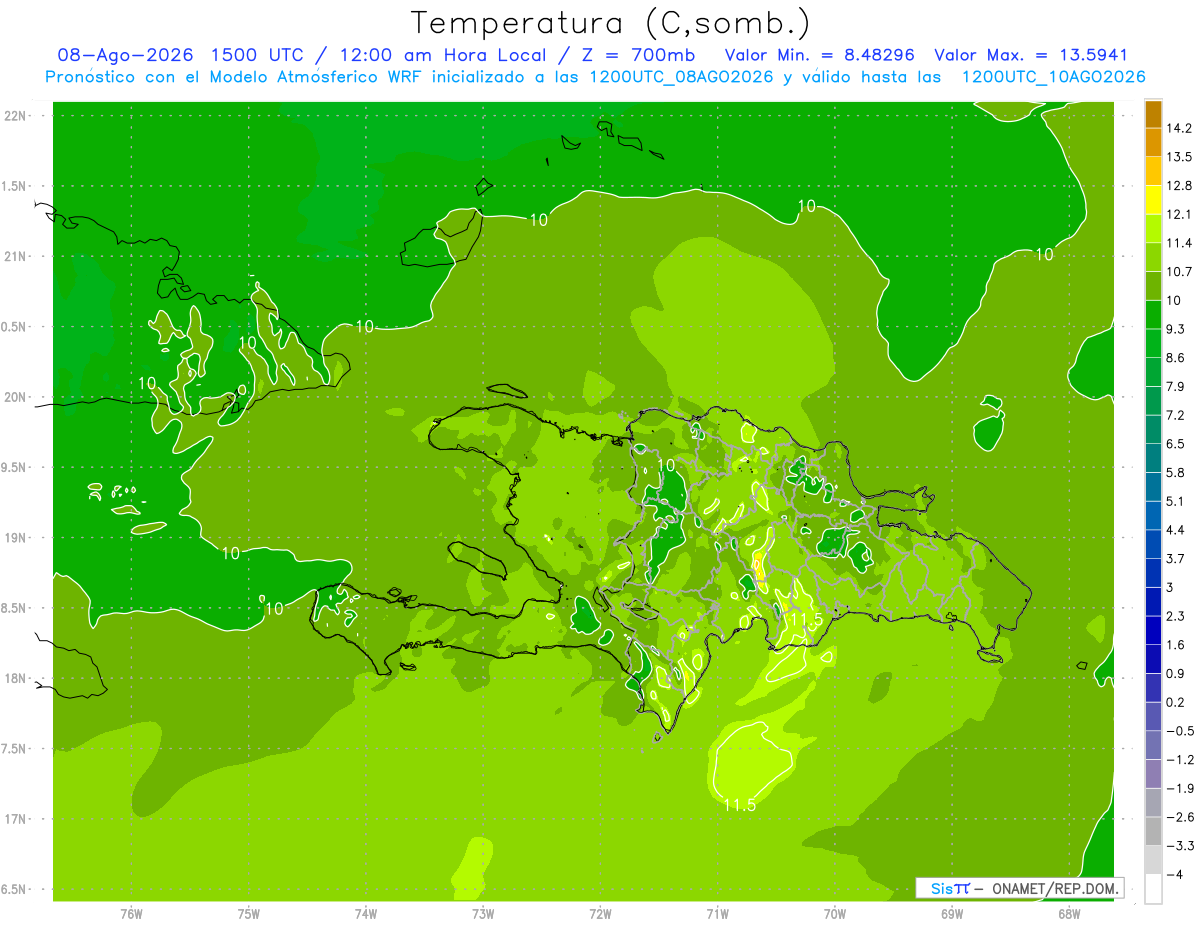Click the 17N latitude axis label
Image resolution: width=1200 pixels, height=927 pixels.
click(x=14, y=819)
